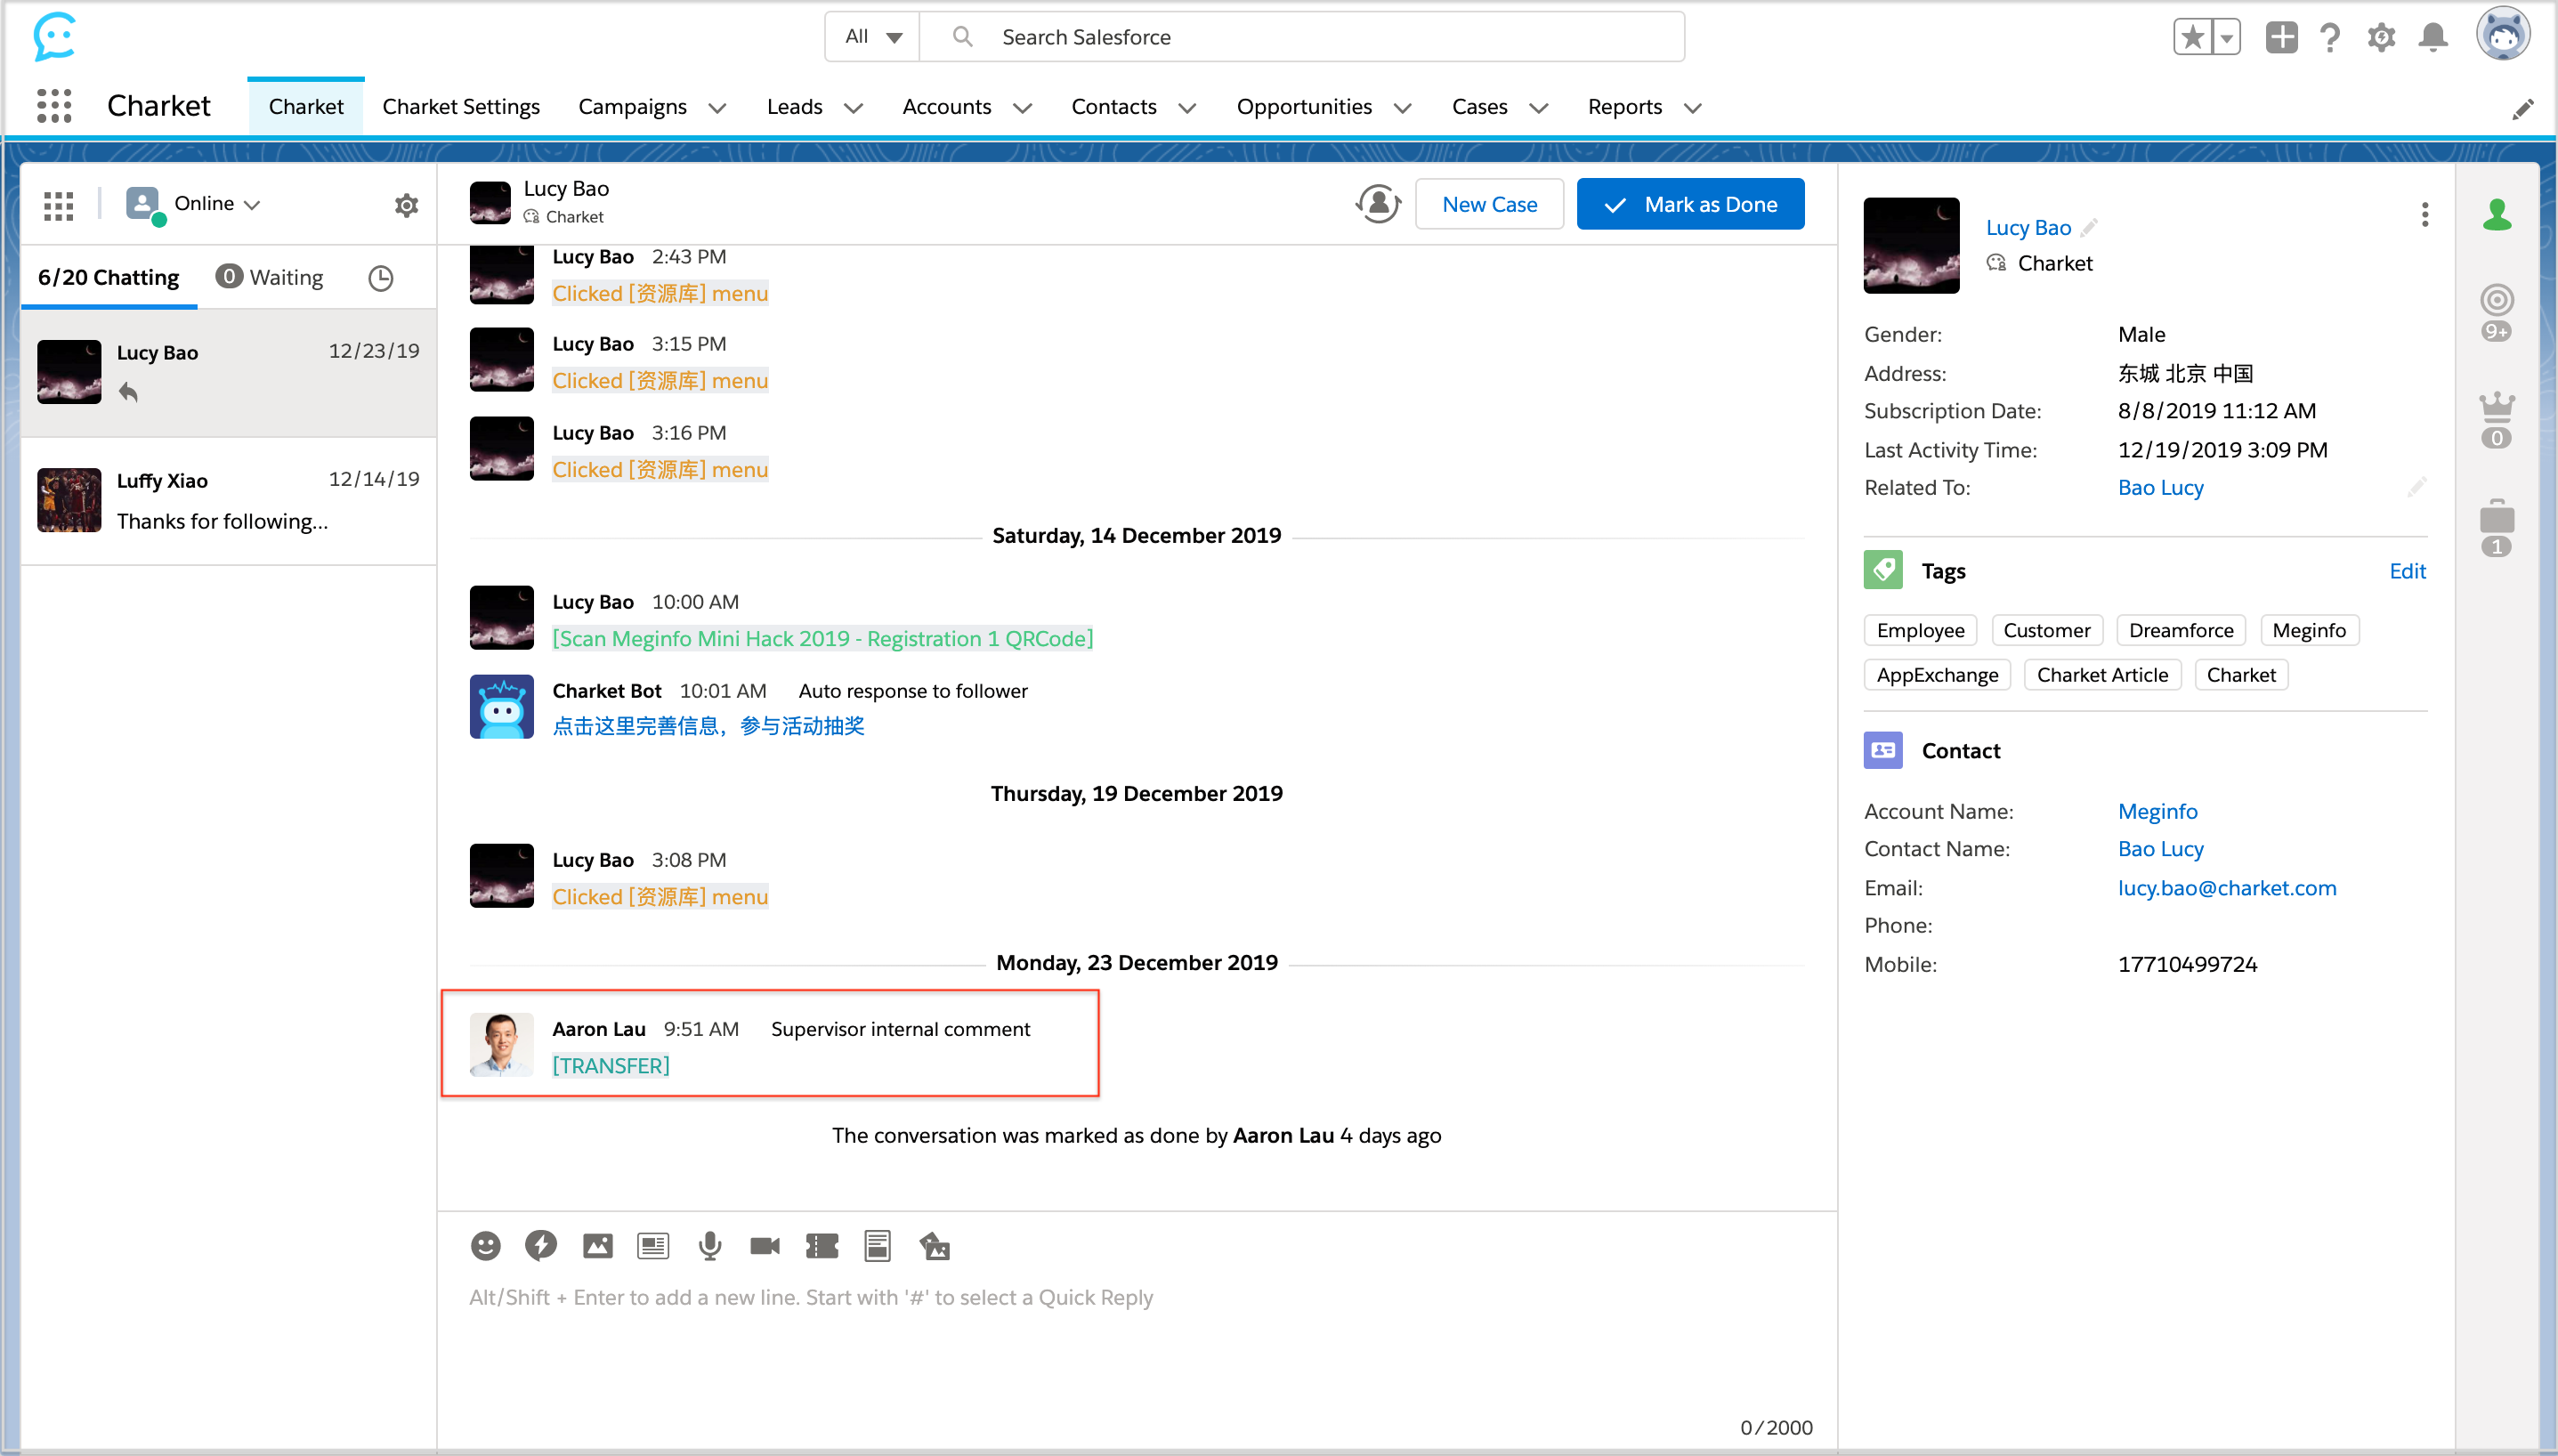2558x1456 pixels.
Task: Edit the Tags section
Action: pos(2407,571)
